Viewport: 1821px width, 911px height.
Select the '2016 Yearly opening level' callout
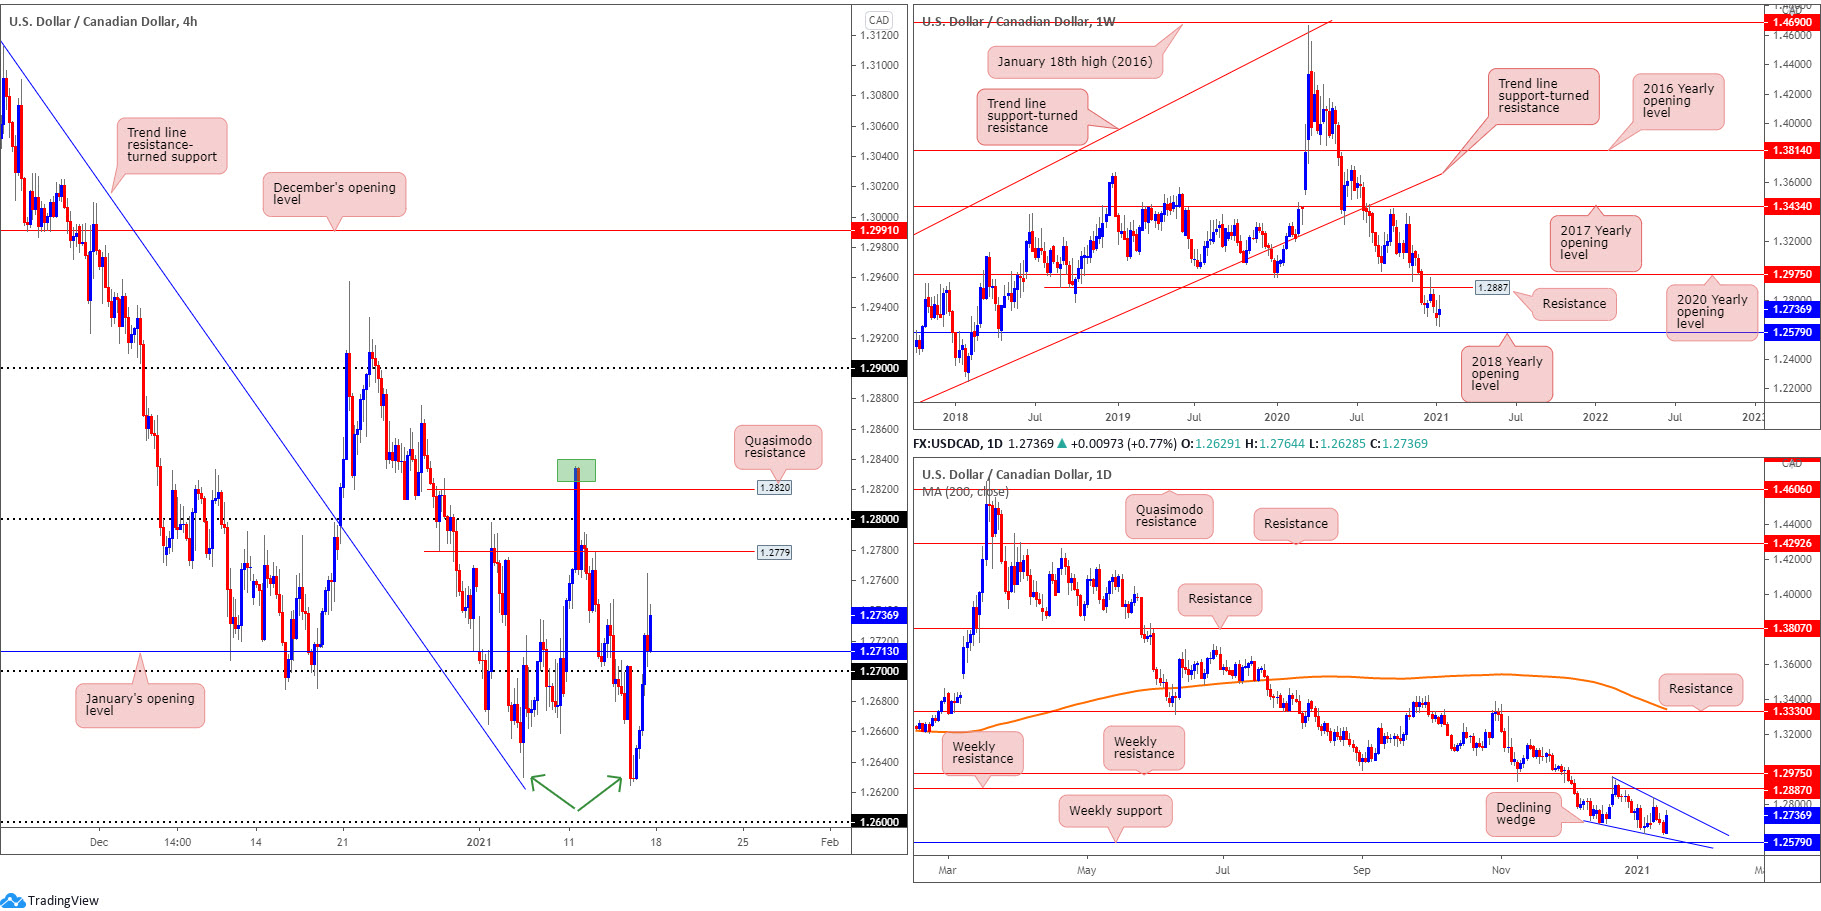click(1678, 101)
